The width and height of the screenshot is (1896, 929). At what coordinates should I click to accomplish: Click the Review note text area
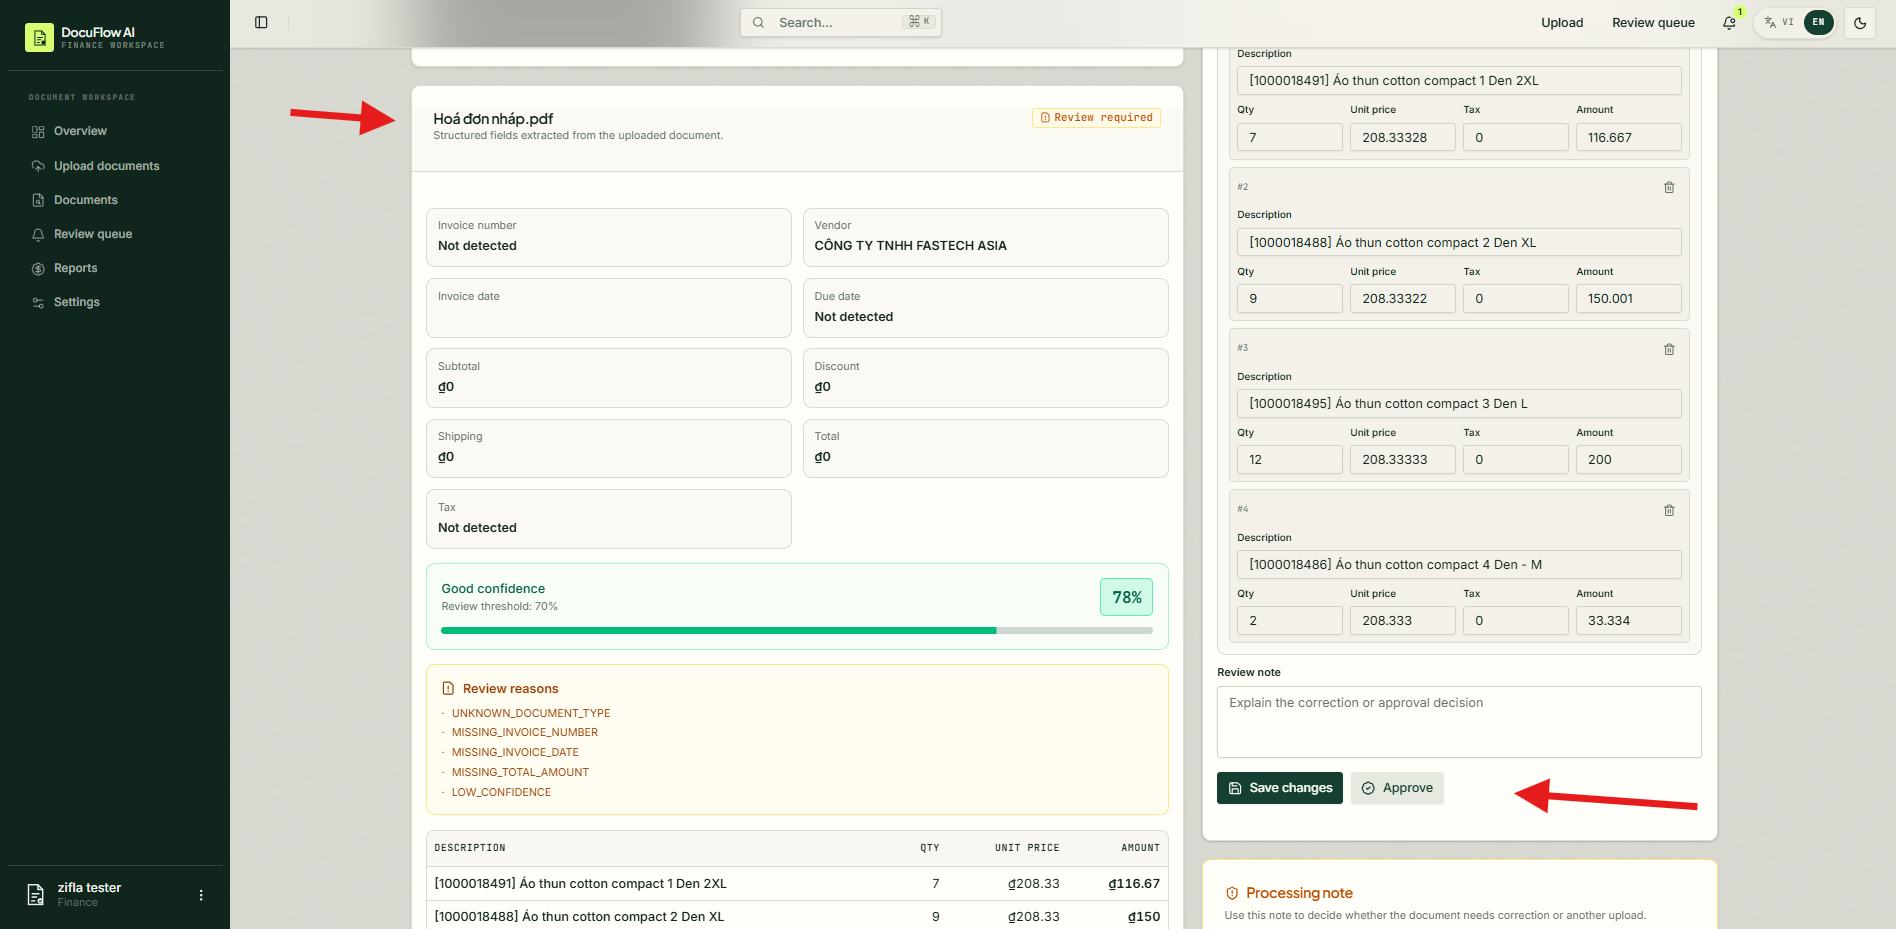1459,722
